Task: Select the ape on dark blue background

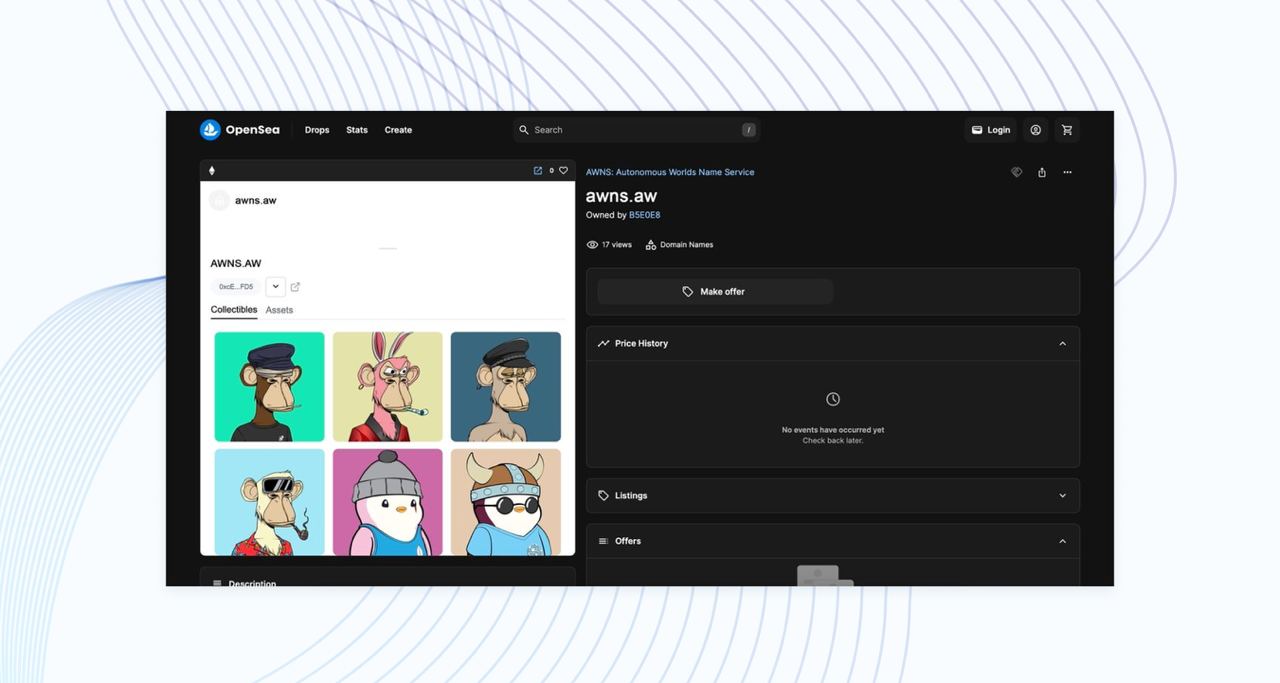Action: (x=506, y=387)
